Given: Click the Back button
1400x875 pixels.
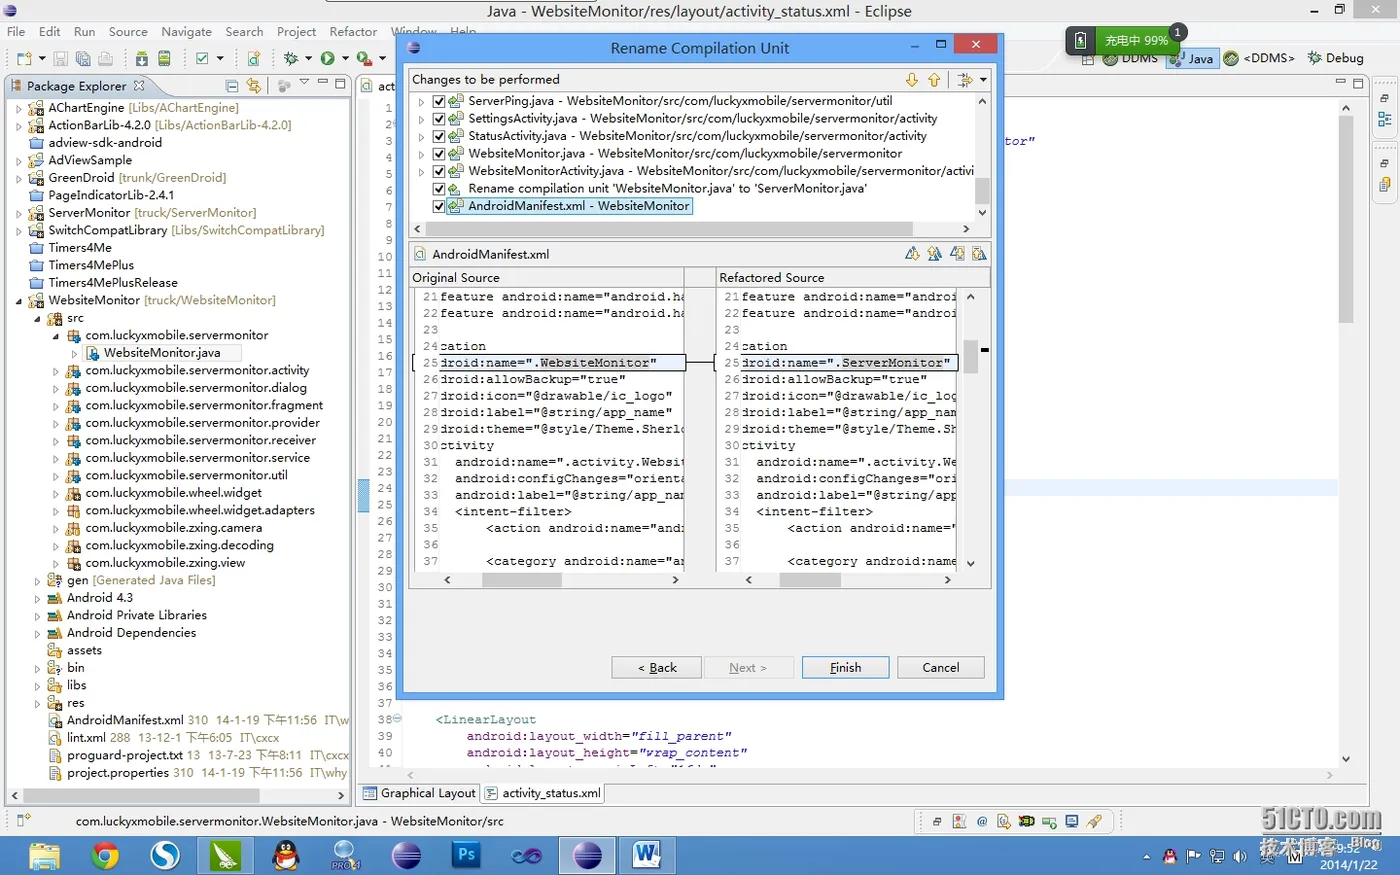Looking at the screenshot, I should pos(657,668).
